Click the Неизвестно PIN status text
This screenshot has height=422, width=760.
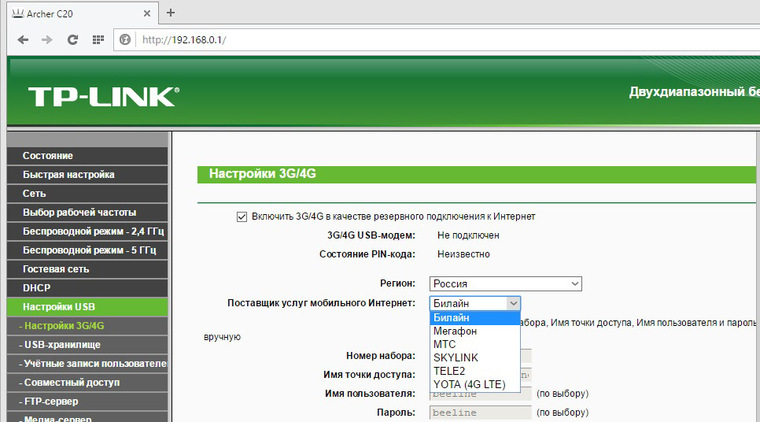[x=463, y=254]
